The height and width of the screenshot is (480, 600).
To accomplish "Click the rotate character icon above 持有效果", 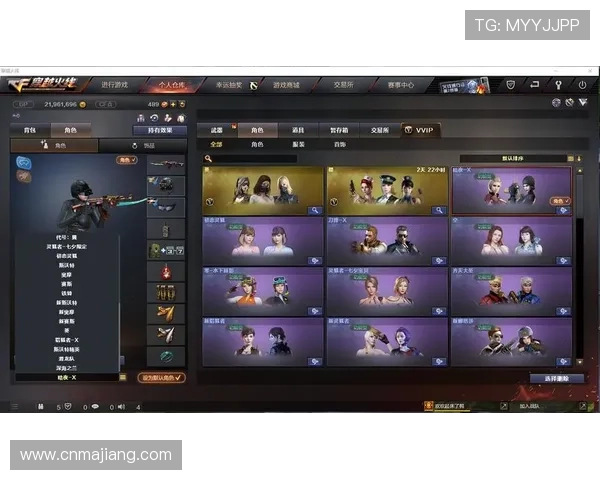I will click(x=154, y=118).
